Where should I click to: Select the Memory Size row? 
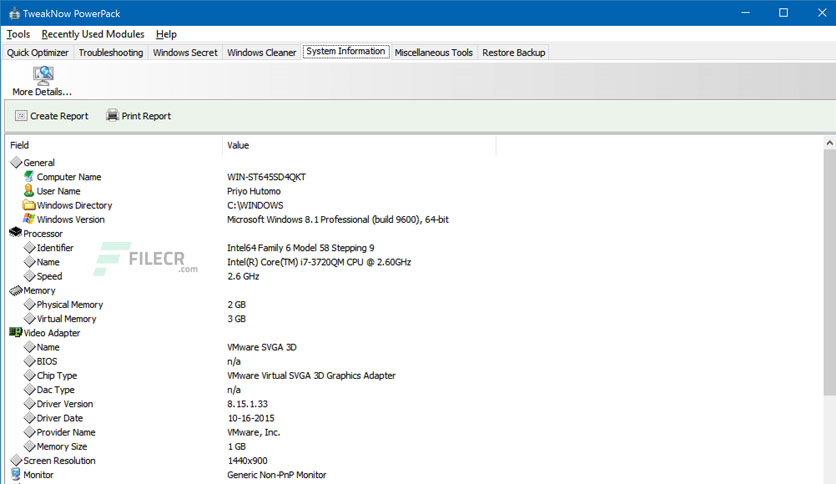click(x=61, y=447)
